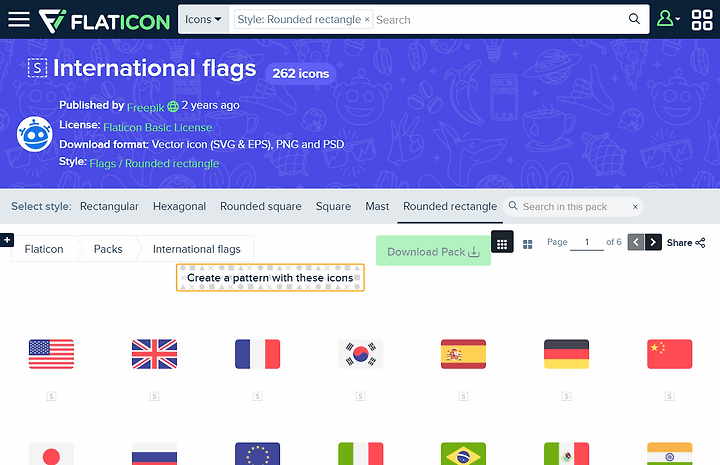Open the China flag icon
The width and height of the screenshot is (720, 465).
coord(669,354)
